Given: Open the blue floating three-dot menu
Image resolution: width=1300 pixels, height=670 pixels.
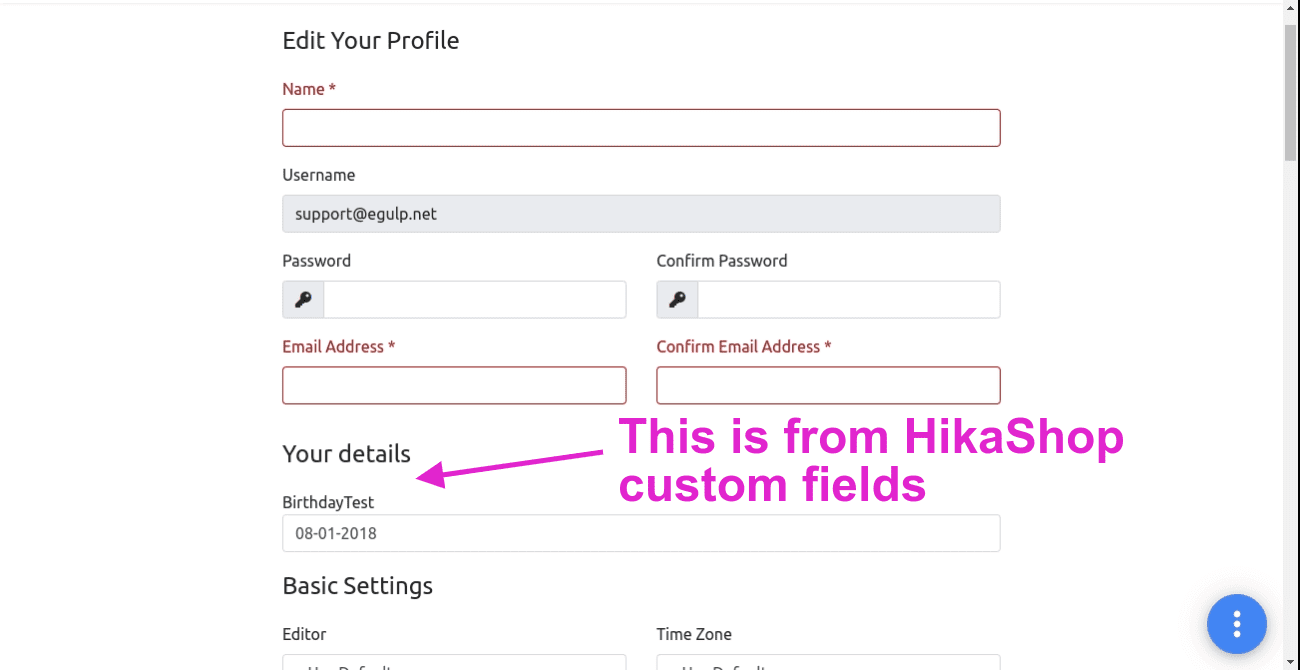Looking at the screenshot, I should 1236,624.
